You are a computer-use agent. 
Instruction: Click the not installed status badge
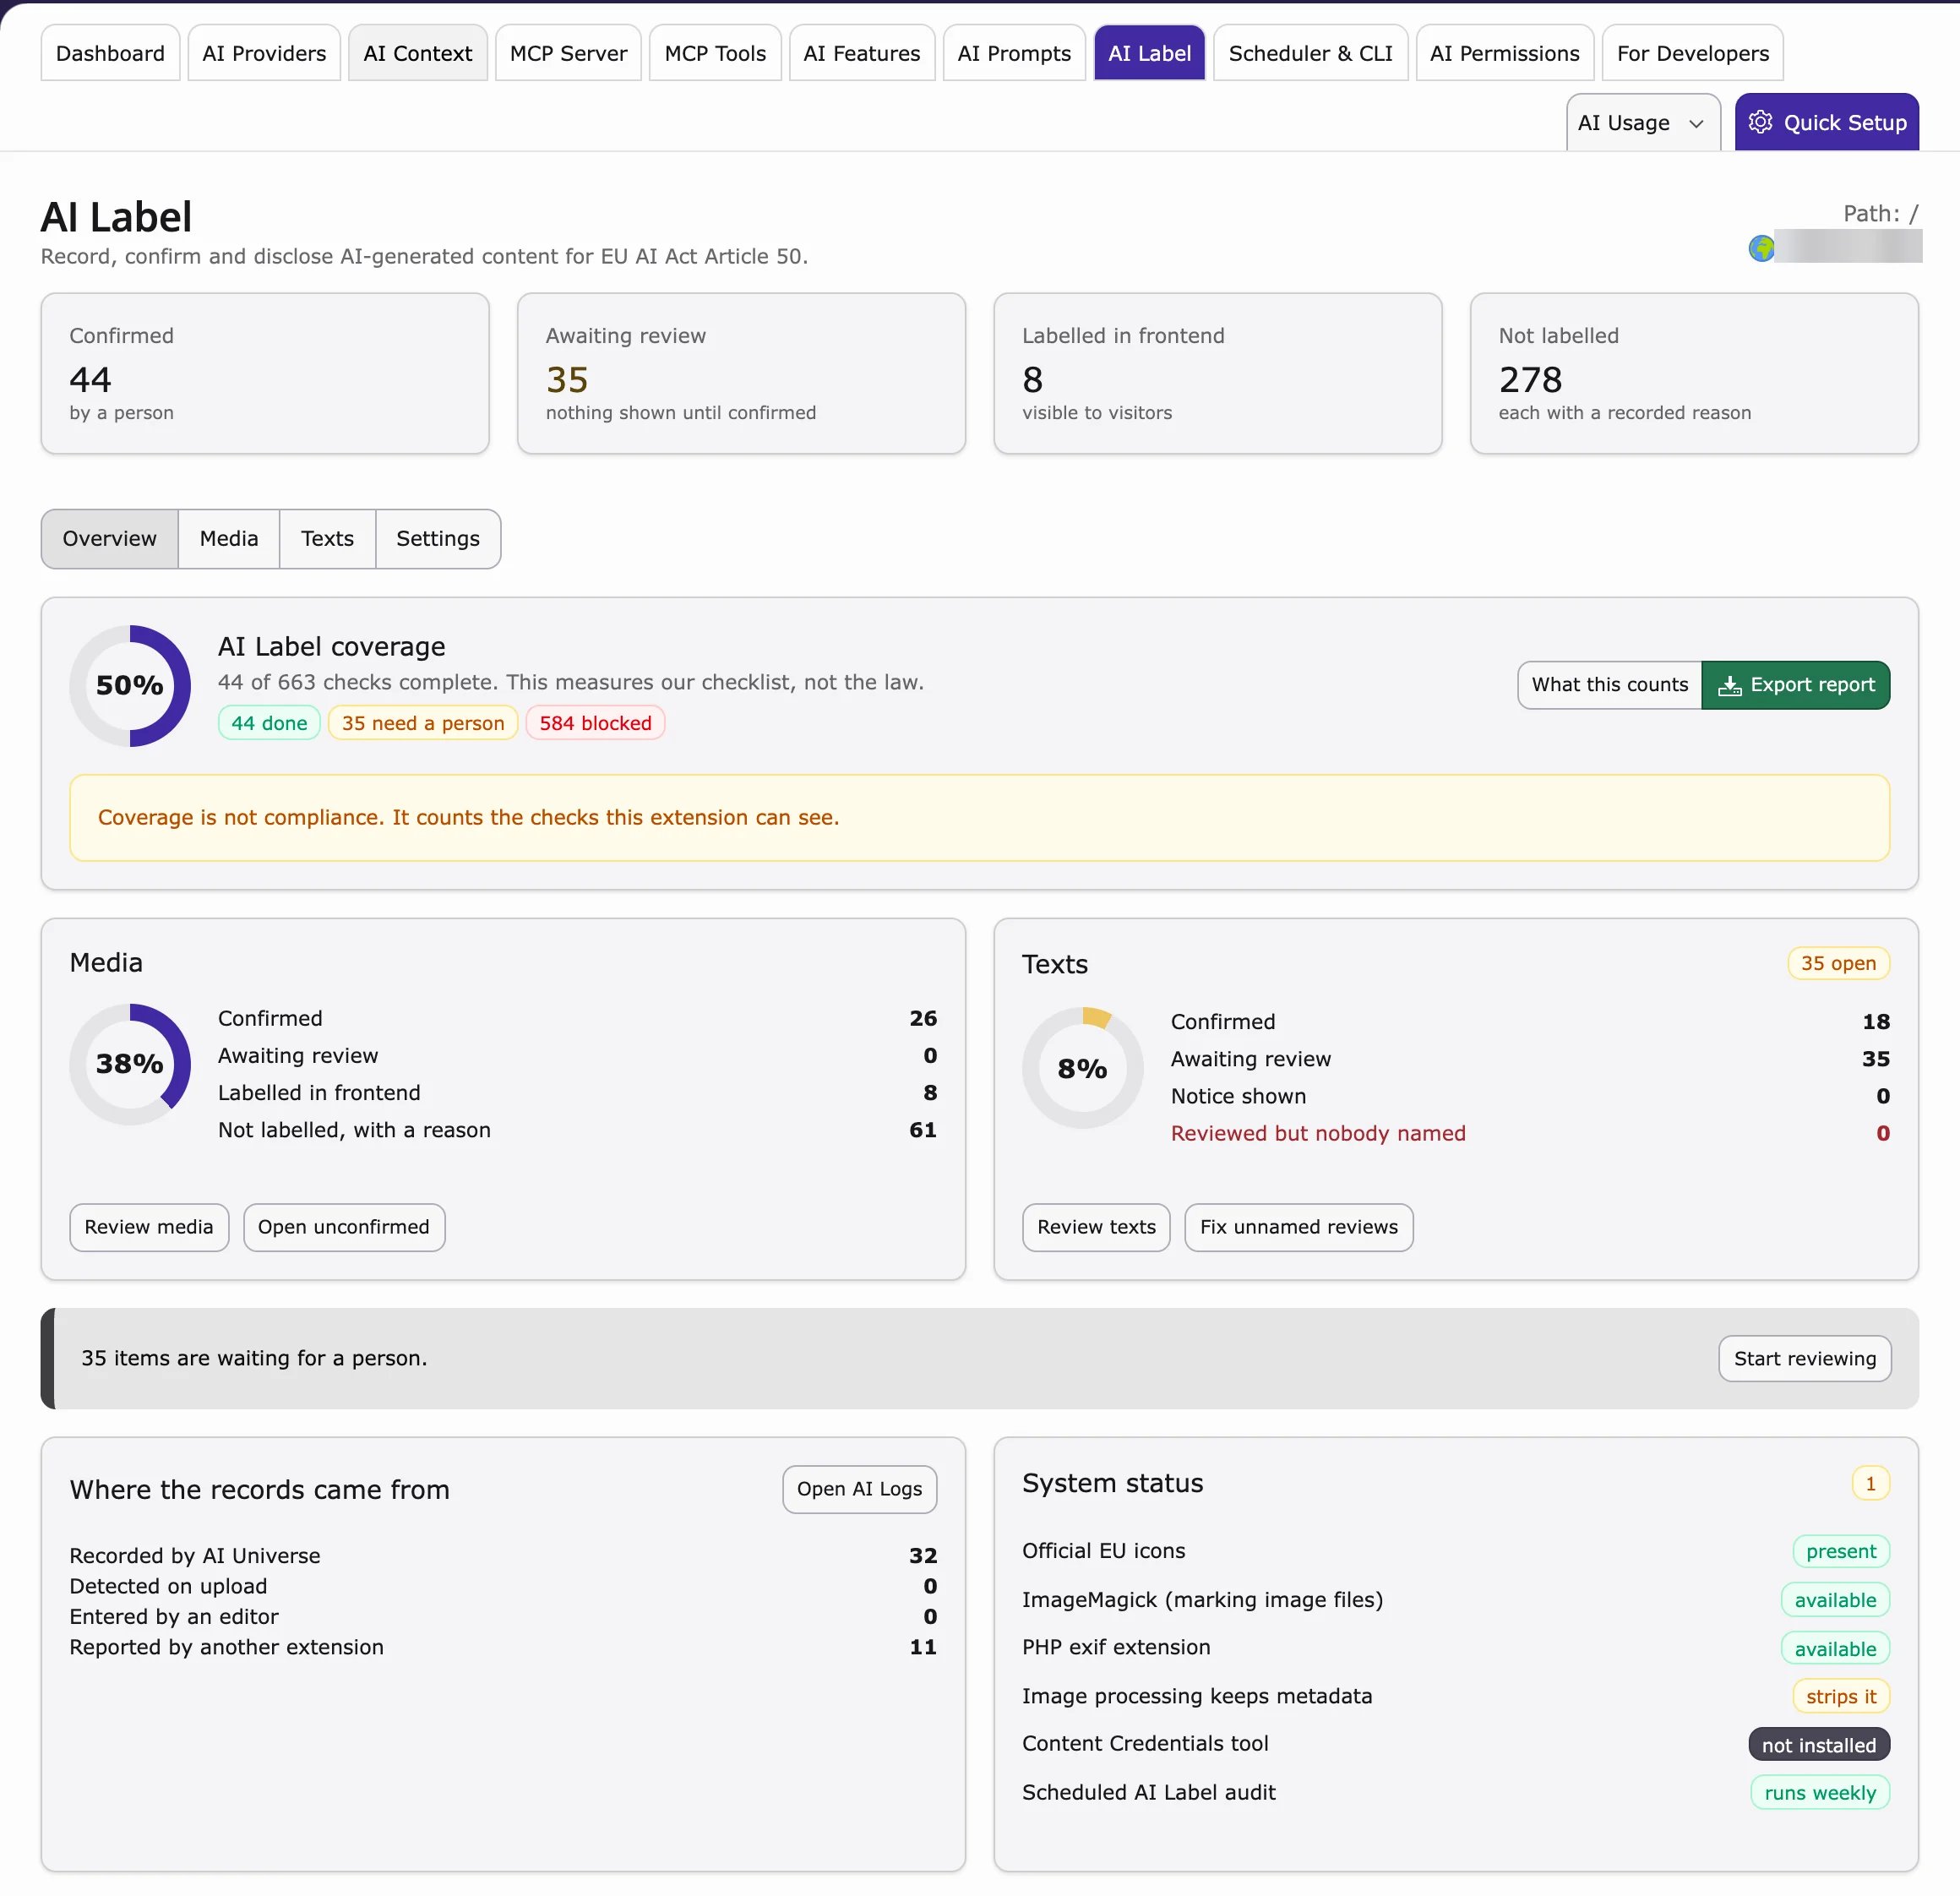1818,1745
